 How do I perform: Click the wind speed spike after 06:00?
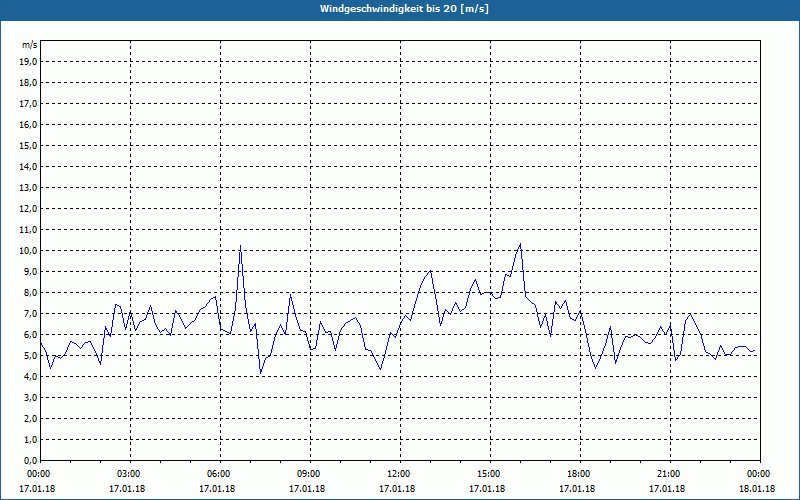(x=240, y=246)
